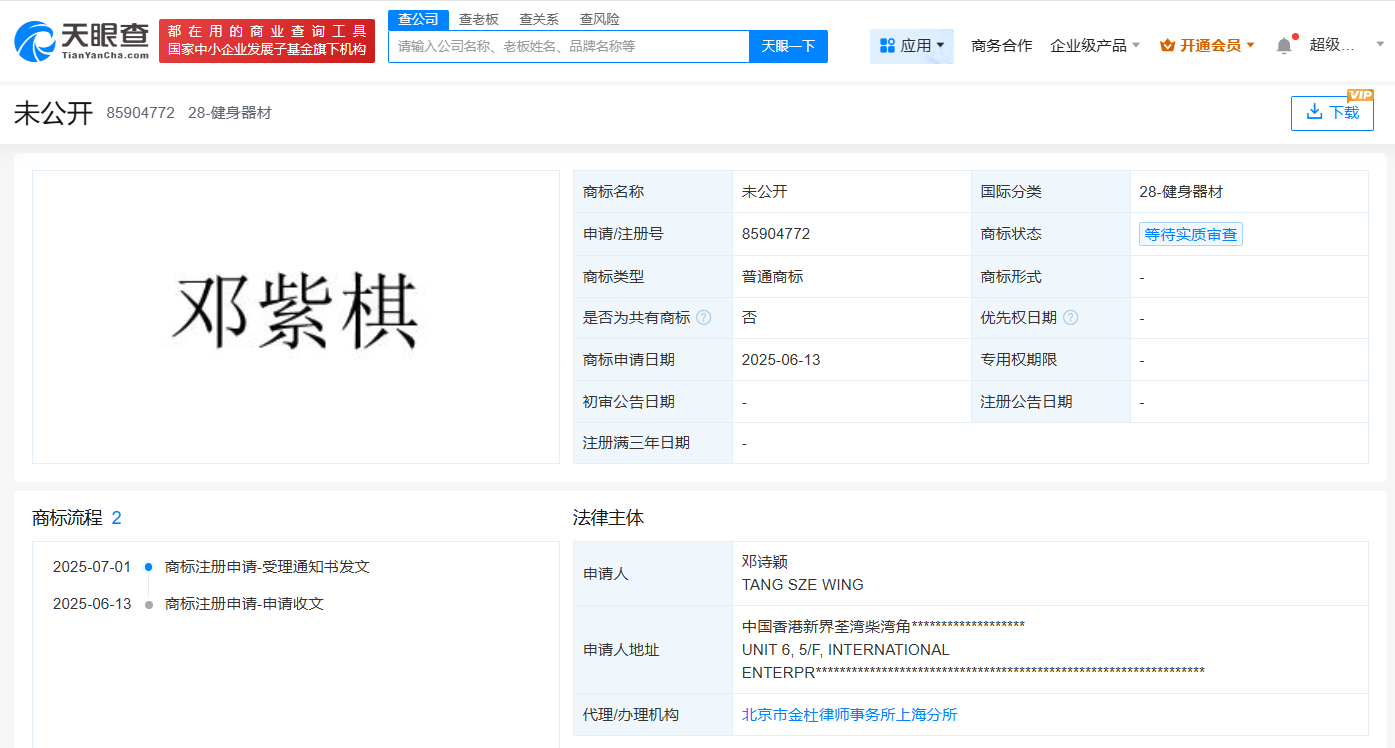1395x748 pixels.
Task: Click the orange VIP badge
Action: click(1362, 95)
